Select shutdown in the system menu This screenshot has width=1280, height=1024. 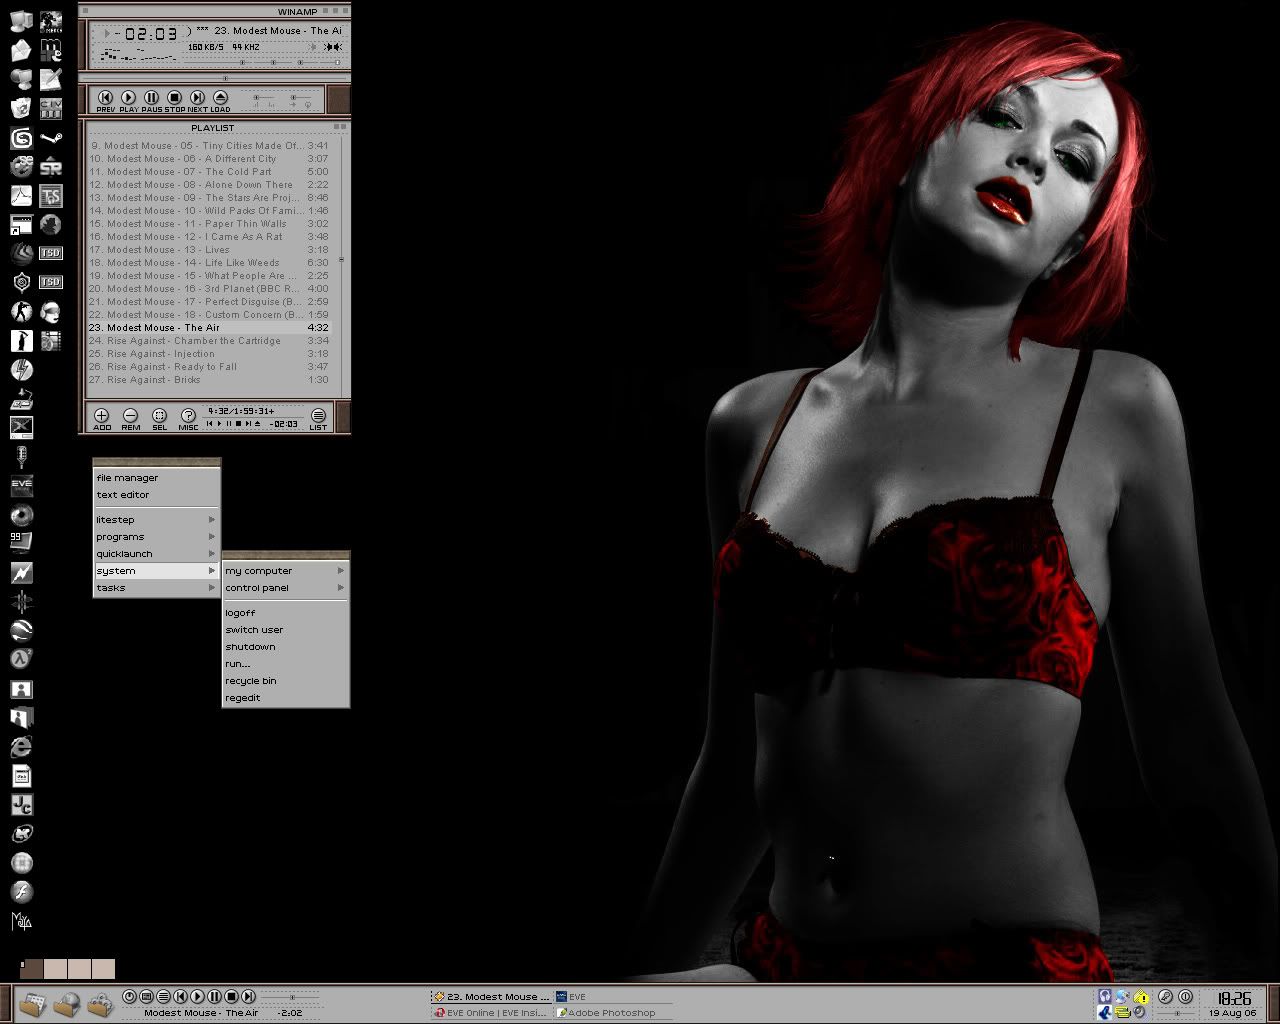click(x=285, y=647)
